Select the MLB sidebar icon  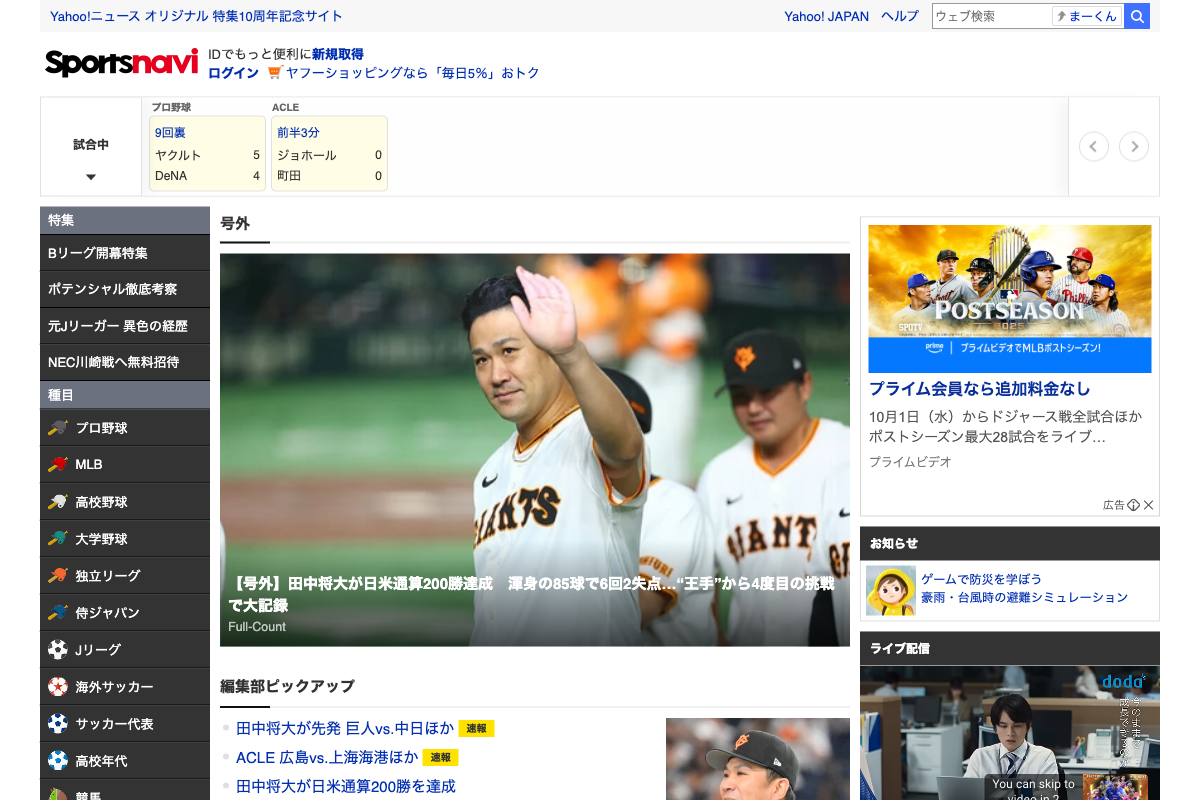coord(58,465)
